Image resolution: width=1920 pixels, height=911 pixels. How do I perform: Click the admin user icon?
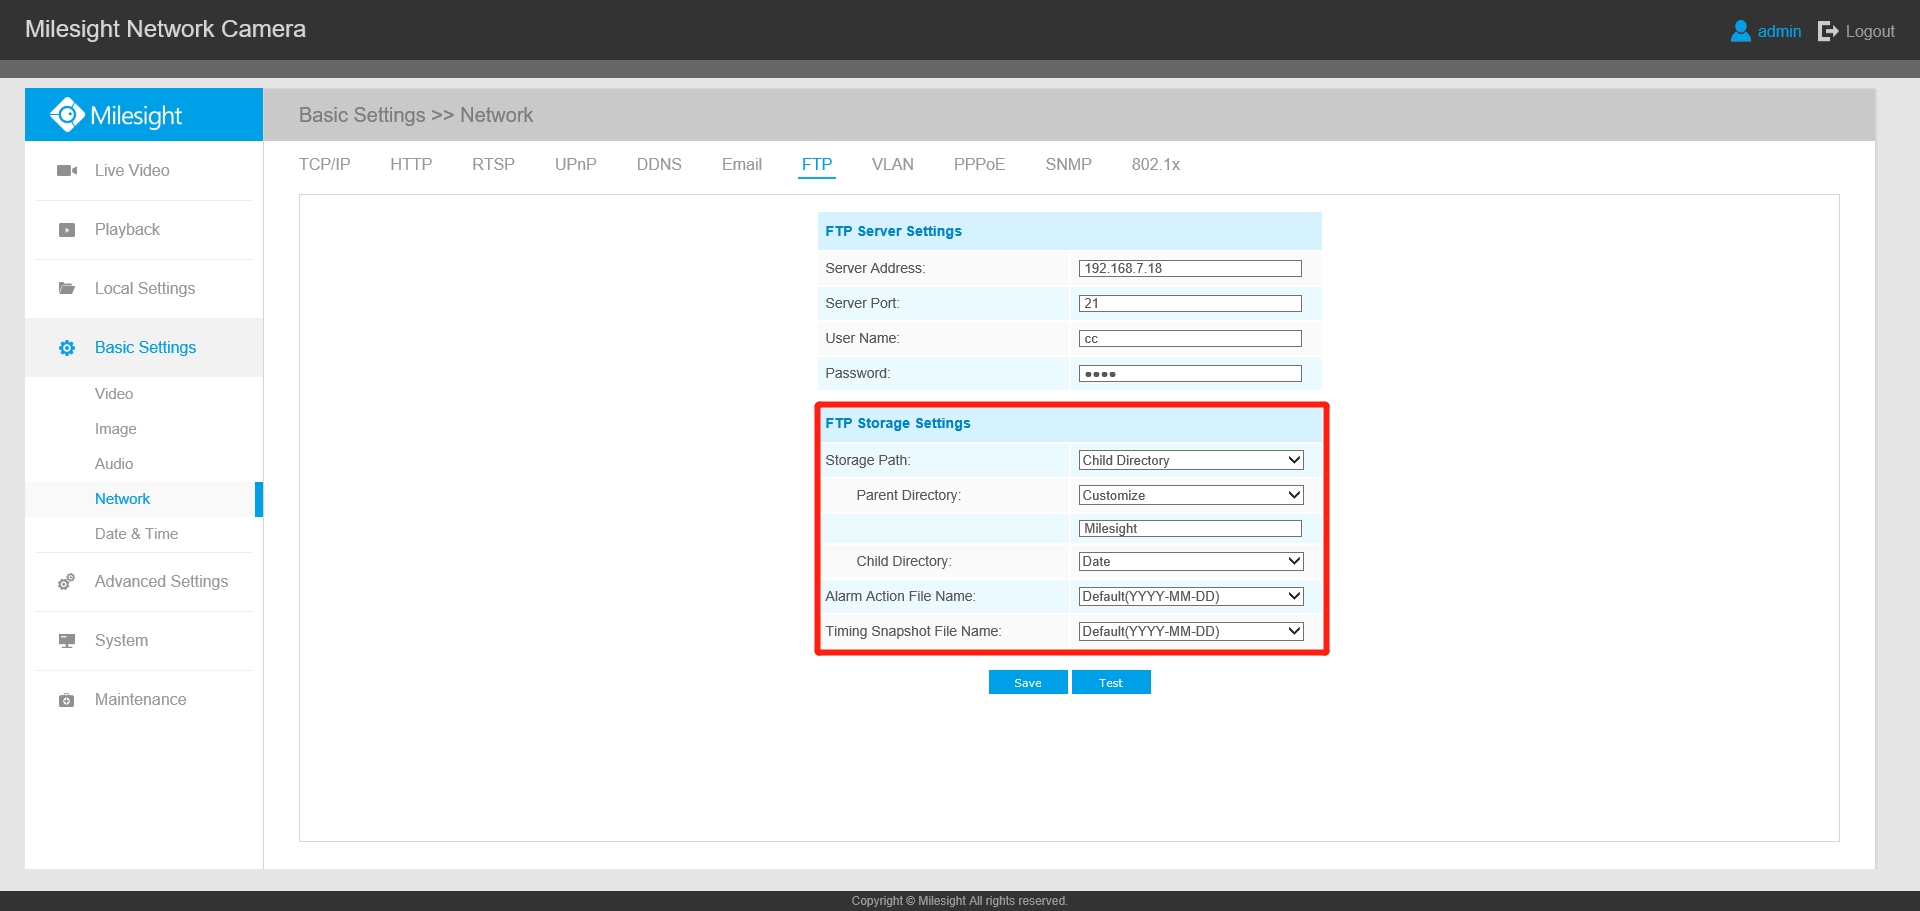tap(1740, 31)
